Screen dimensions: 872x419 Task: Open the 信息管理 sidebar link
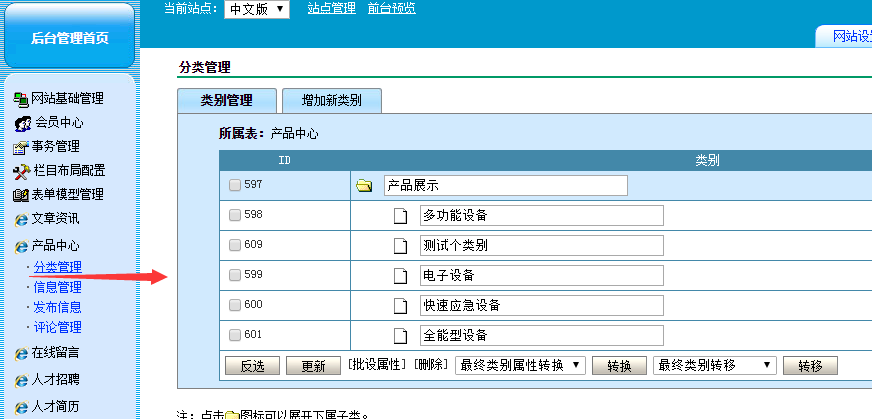click(x=57, y=287)
